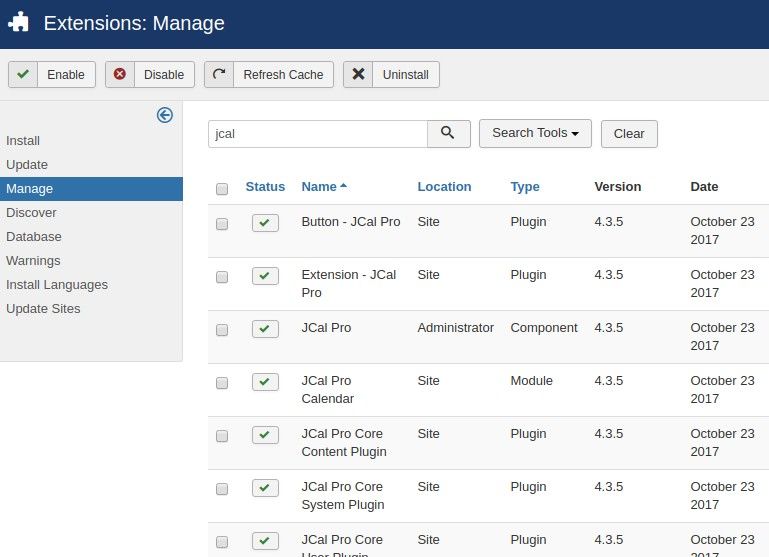This screenshot has width=769, height=557.
Task: Open Install Languages in the sidebar
Action: point(57,285)
